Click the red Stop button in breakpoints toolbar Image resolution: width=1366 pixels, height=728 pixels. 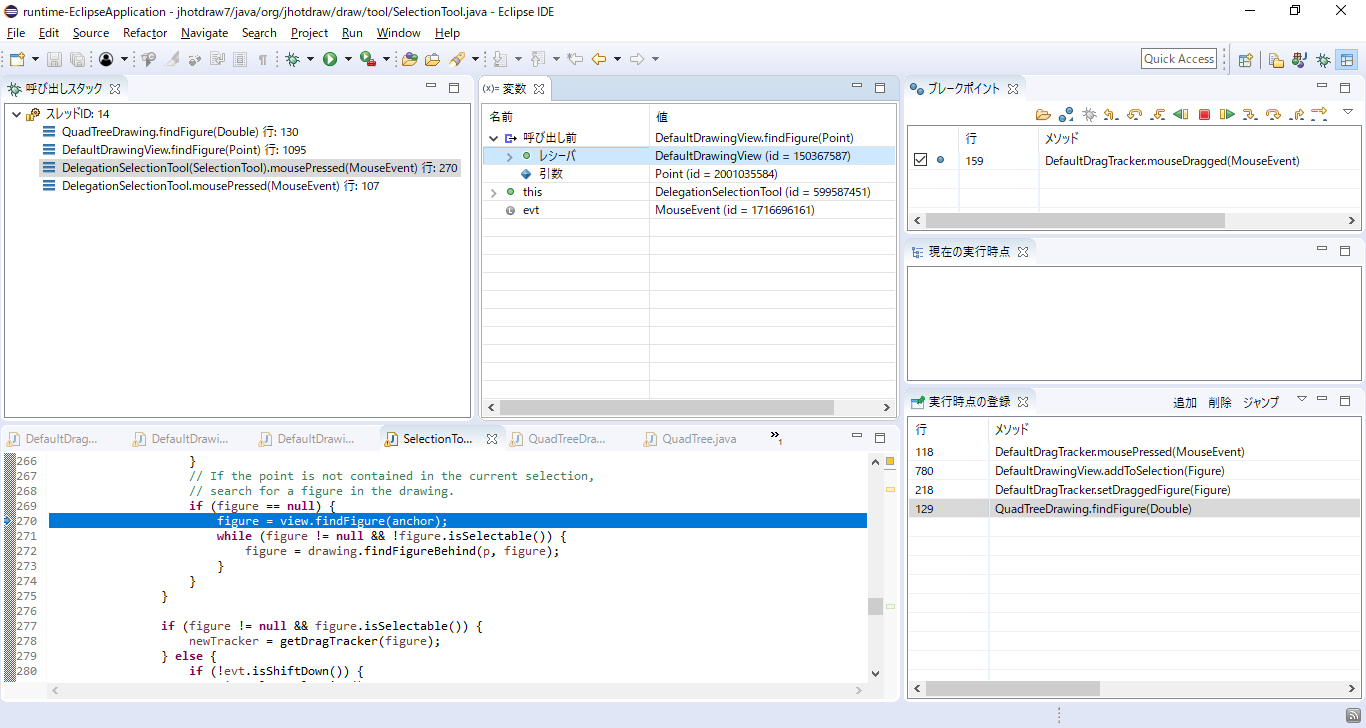click(1204, 114)
